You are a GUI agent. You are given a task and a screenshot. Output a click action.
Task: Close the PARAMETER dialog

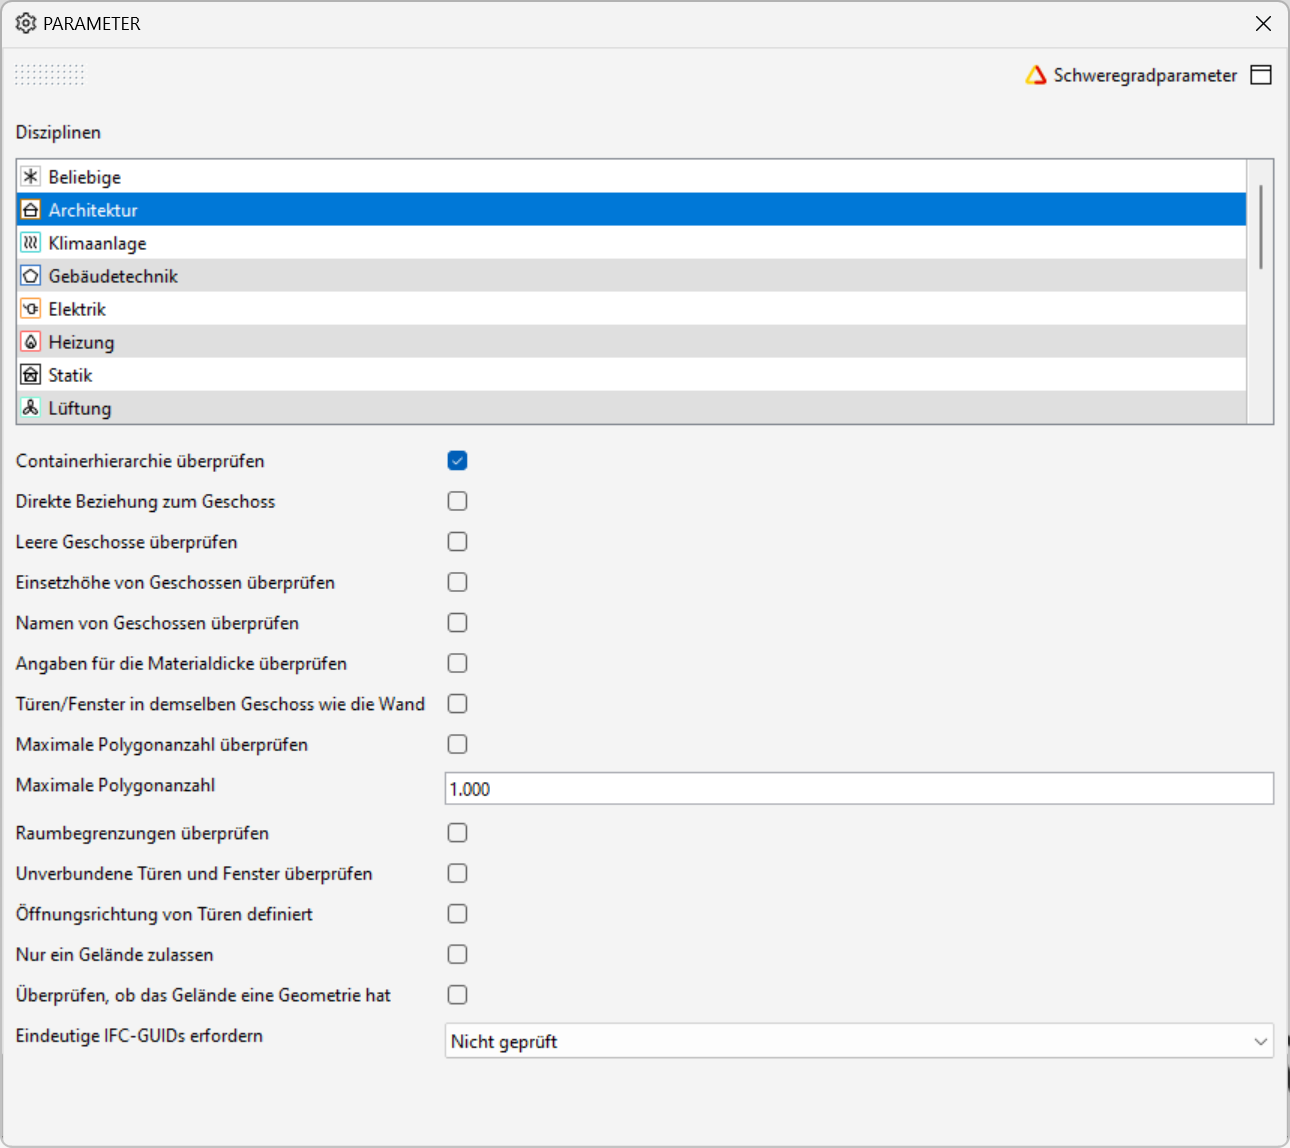[1263, 24]
